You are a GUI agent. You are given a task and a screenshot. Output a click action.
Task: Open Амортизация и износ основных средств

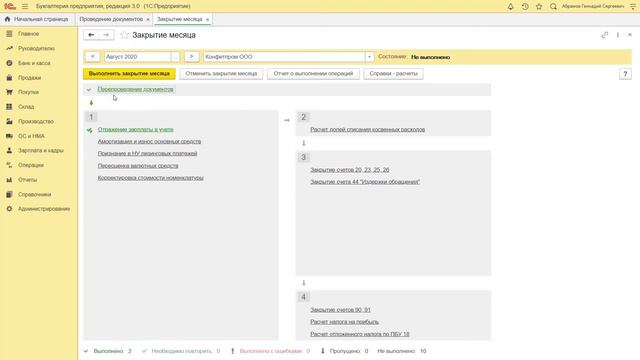pos(149,142)
